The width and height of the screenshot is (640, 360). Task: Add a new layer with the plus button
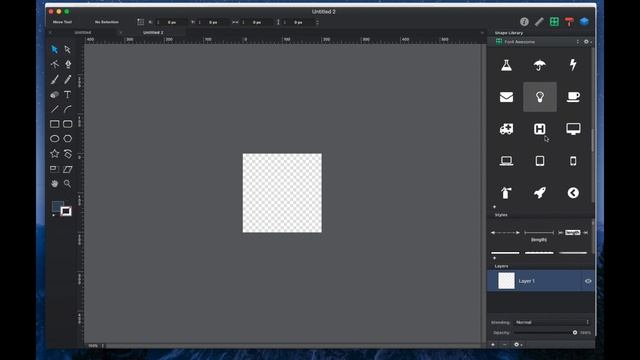point(493,344)
